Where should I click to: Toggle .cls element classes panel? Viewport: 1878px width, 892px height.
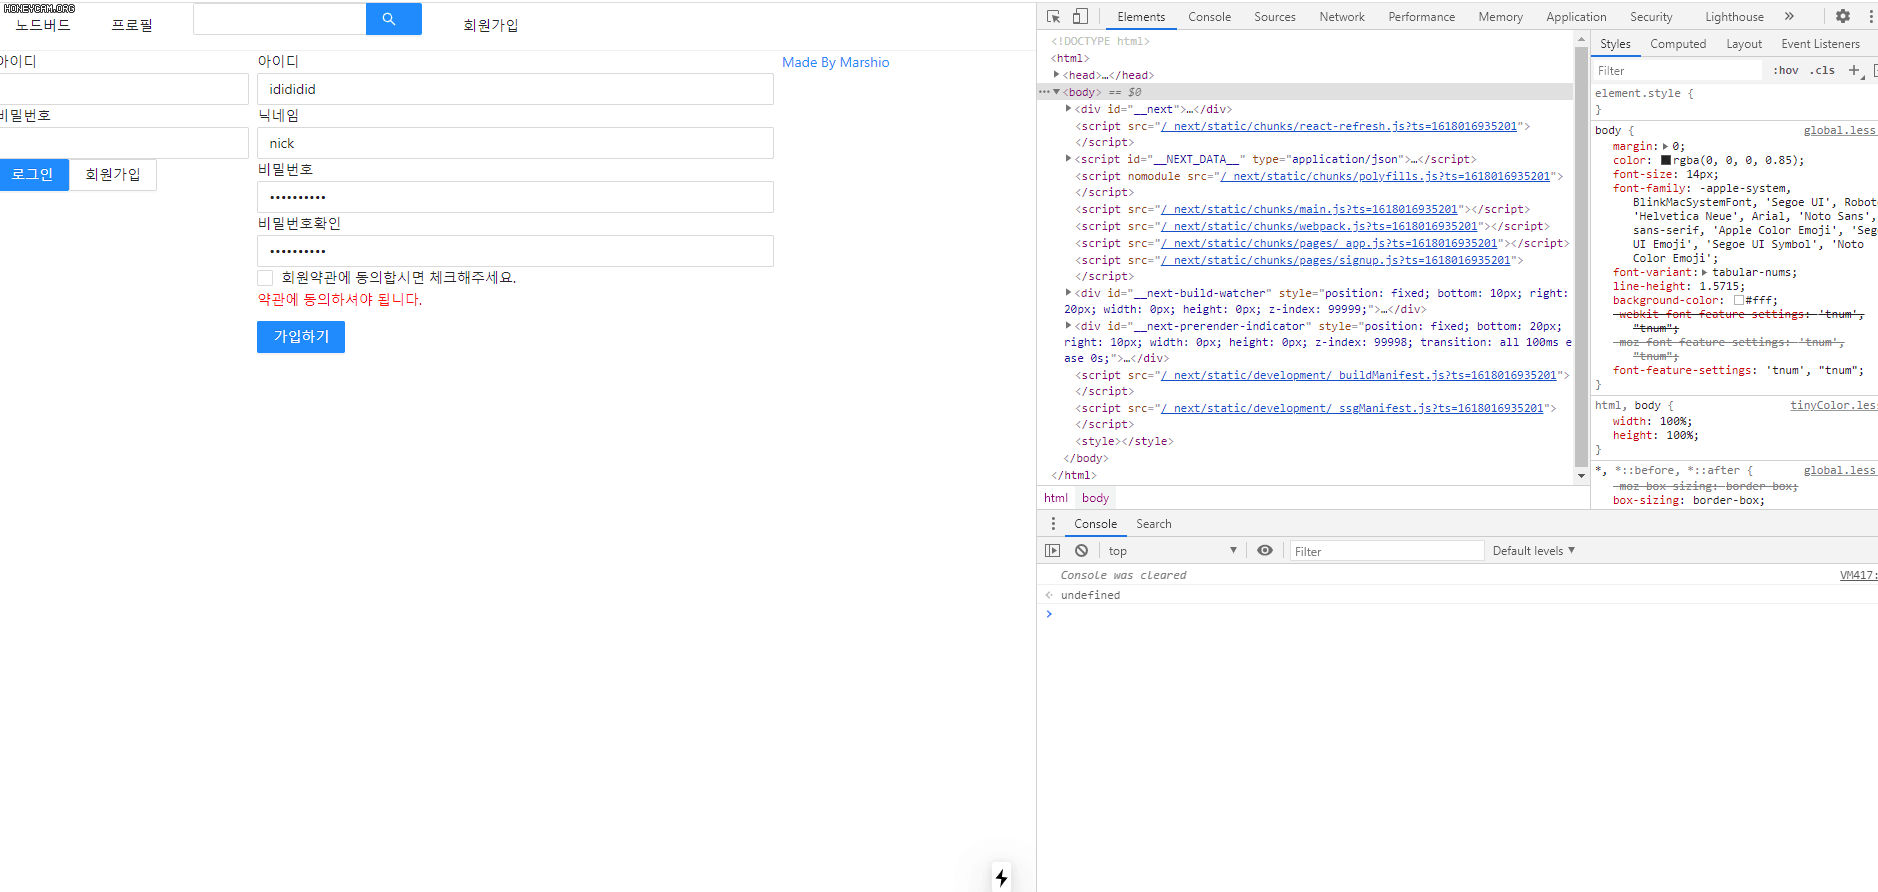pyautogui.click(x=1823, y=70)
